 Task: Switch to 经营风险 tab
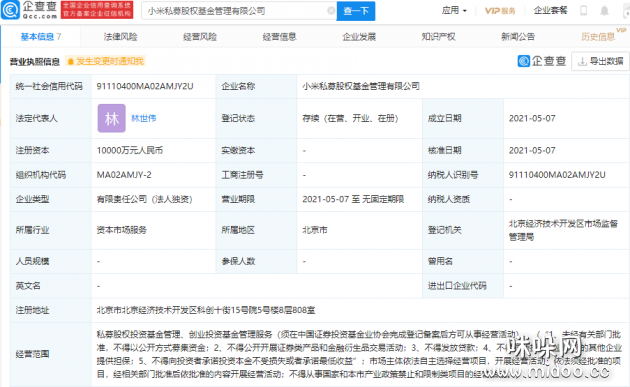click(x=200, y=37)
